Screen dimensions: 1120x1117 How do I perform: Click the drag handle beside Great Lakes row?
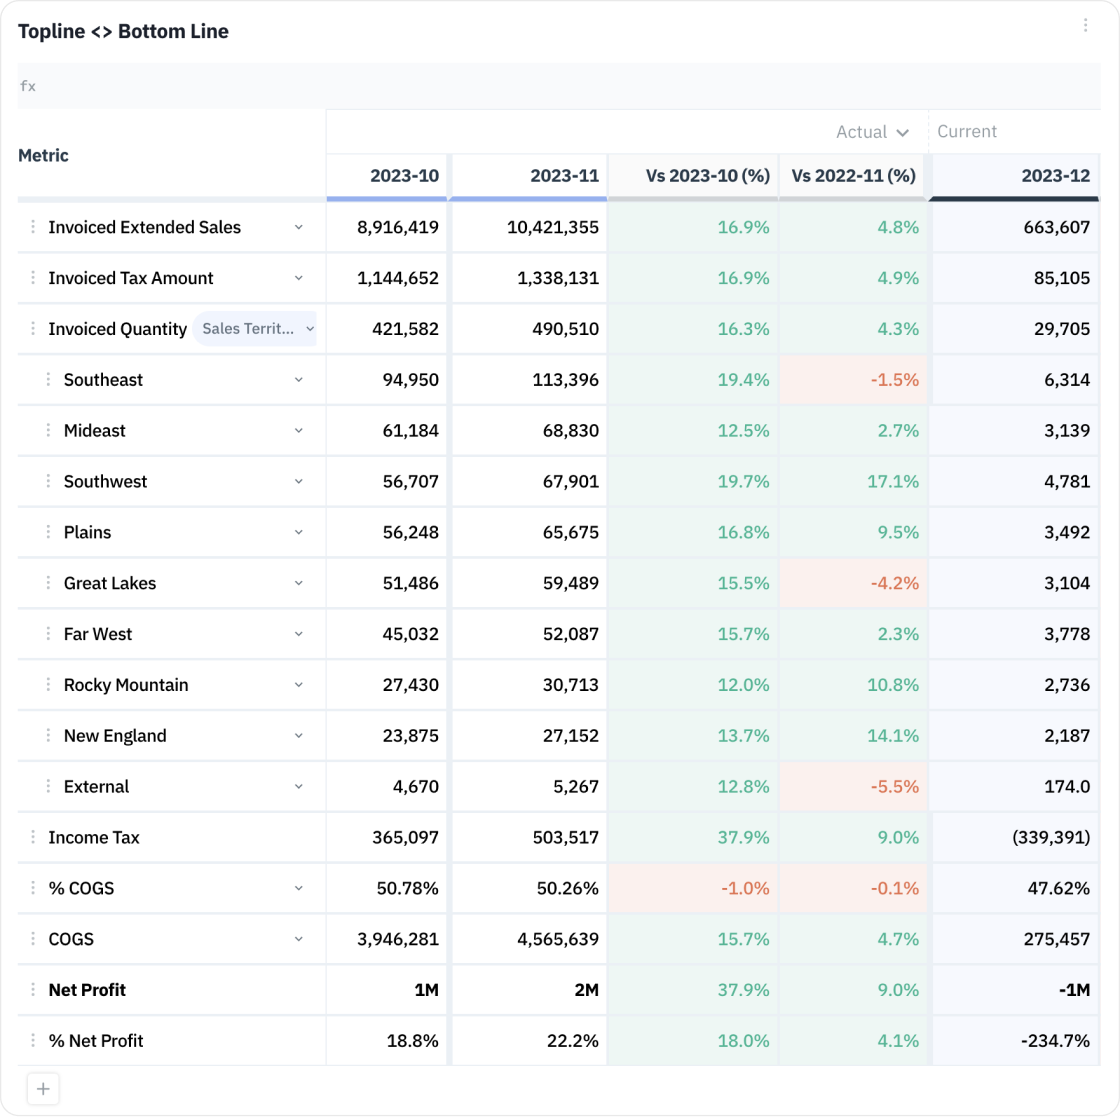[48, 583]
